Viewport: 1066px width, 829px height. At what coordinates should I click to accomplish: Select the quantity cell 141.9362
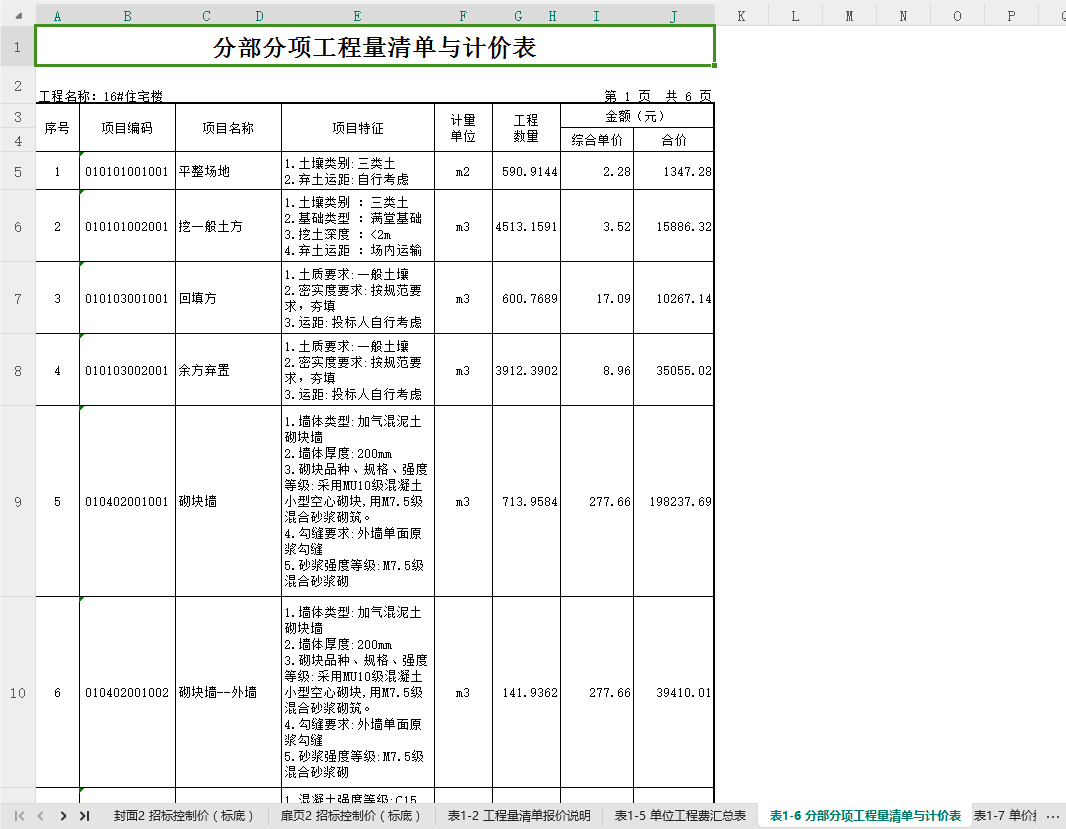pos(526,692)
